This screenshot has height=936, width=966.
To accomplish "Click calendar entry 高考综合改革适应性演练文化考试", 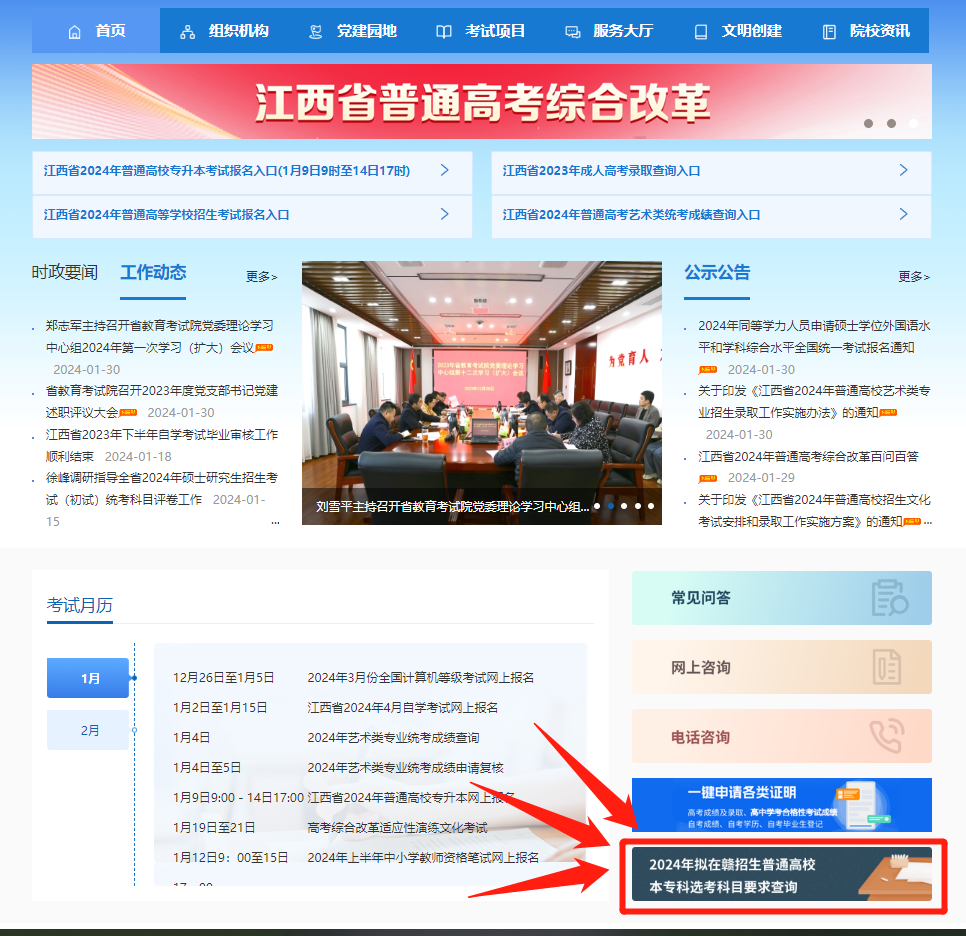I will click(397, 828).
